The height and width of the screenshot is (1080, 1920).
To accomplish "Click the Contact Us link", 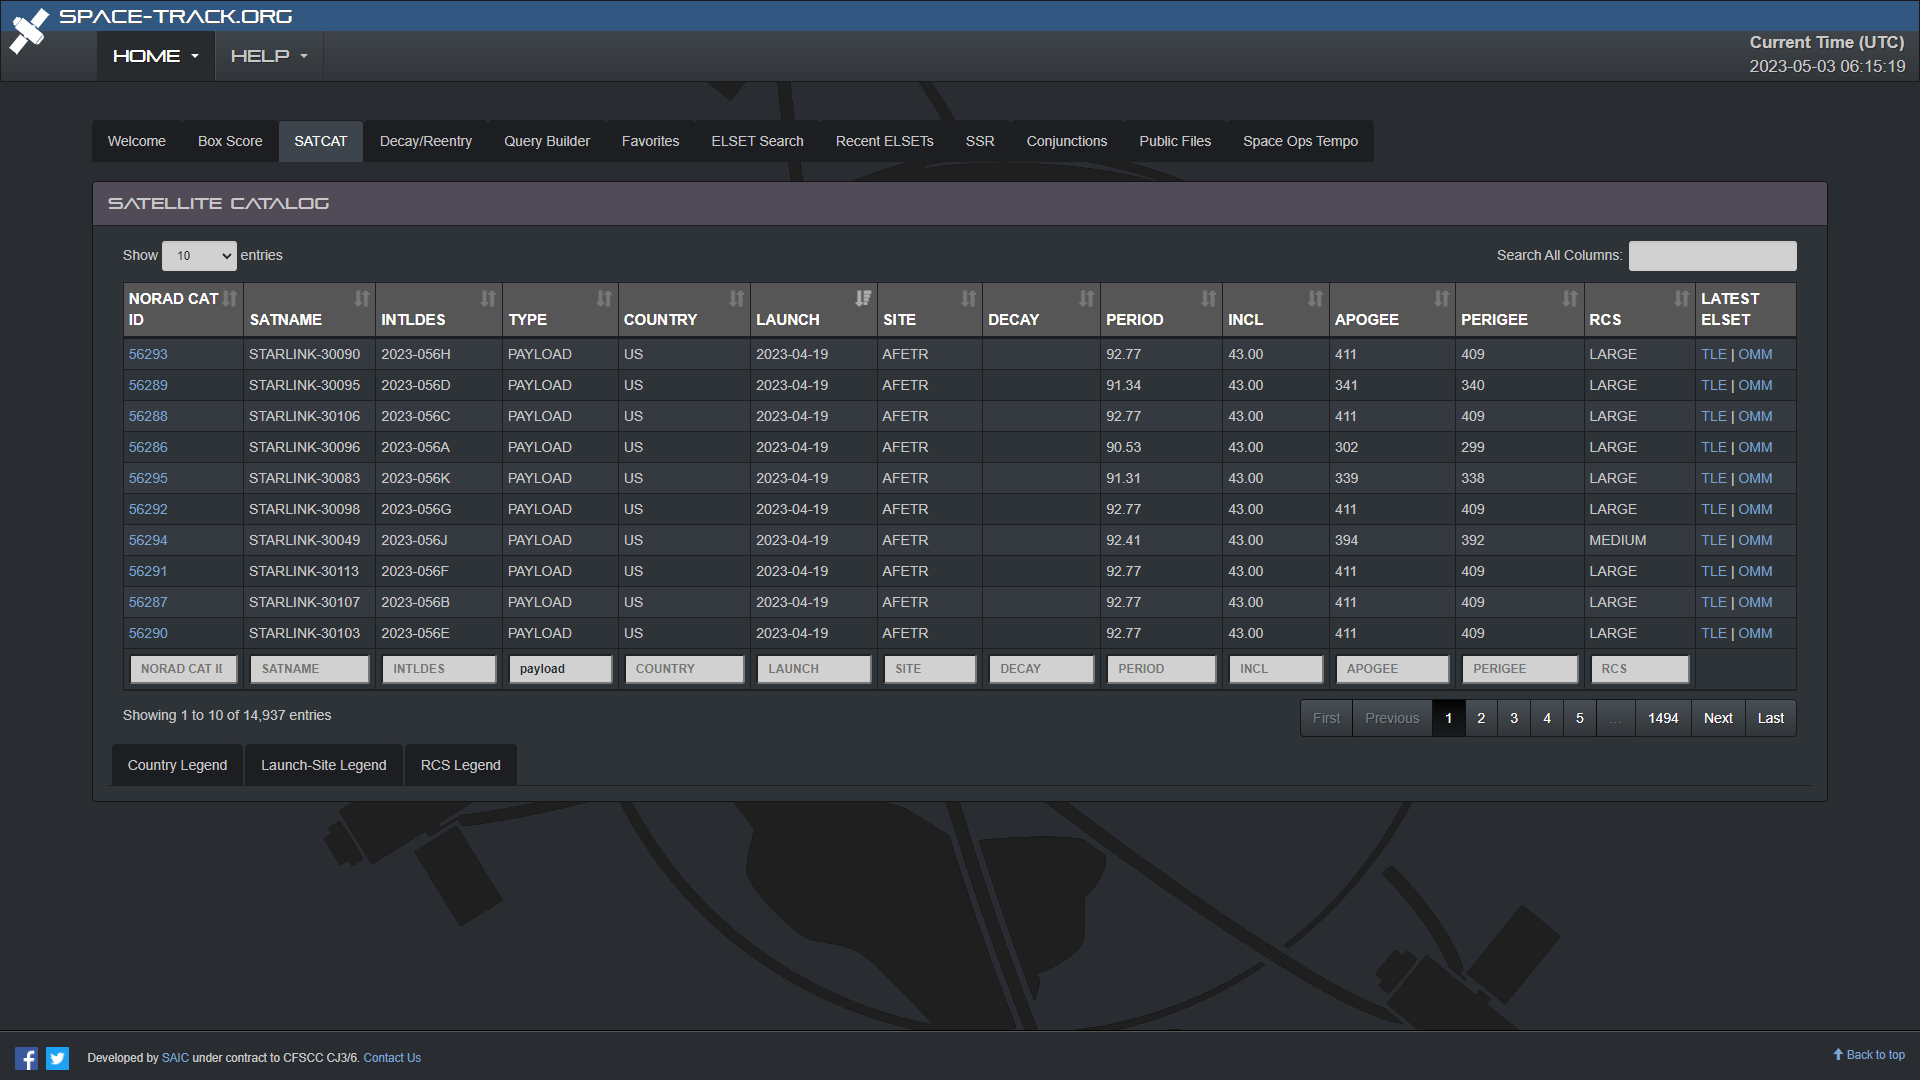I will click(392, 1058).
